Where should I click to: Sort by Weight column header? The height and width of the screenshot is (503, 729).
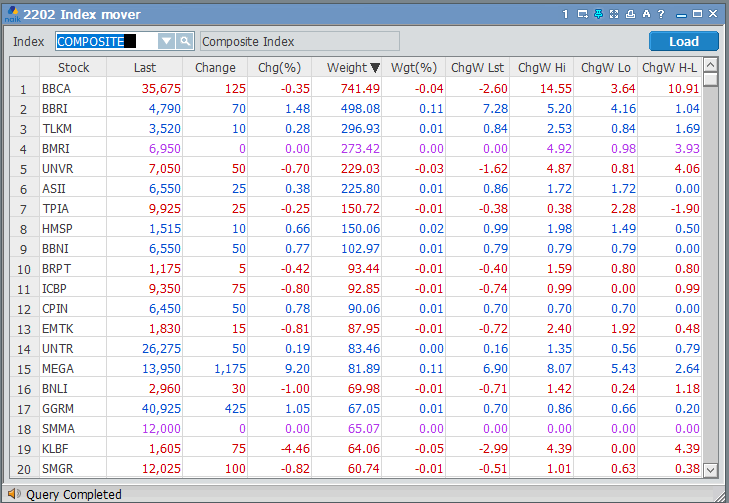(347, 68)
